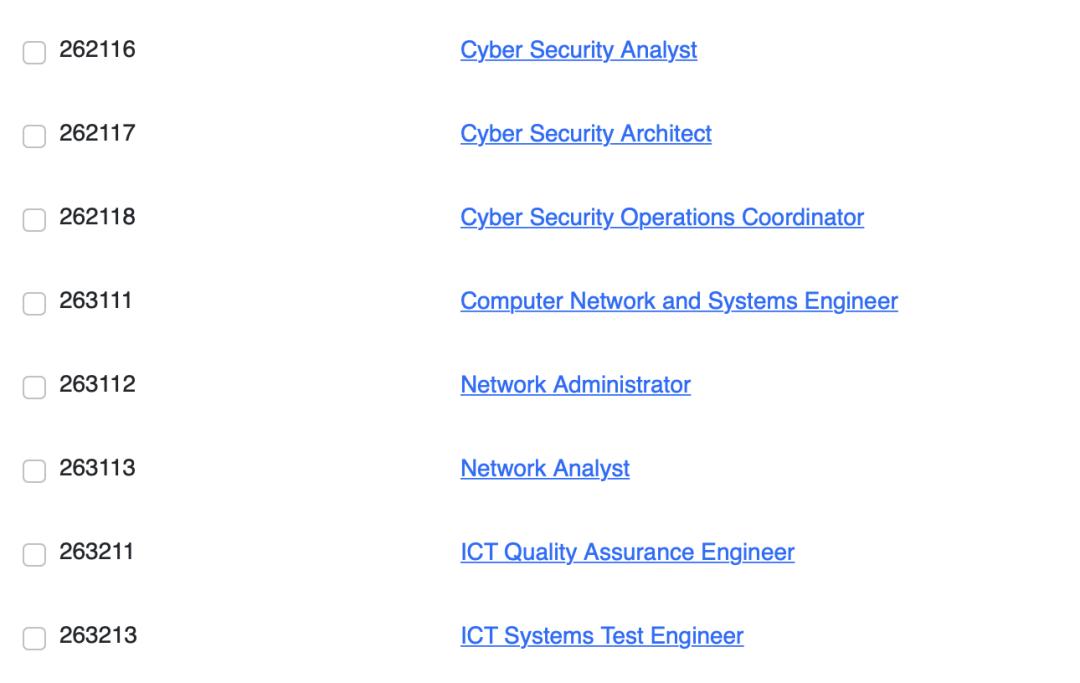
Task: Open the Network Administrator link
Action: pyautogui.click(x=575, y=385)
